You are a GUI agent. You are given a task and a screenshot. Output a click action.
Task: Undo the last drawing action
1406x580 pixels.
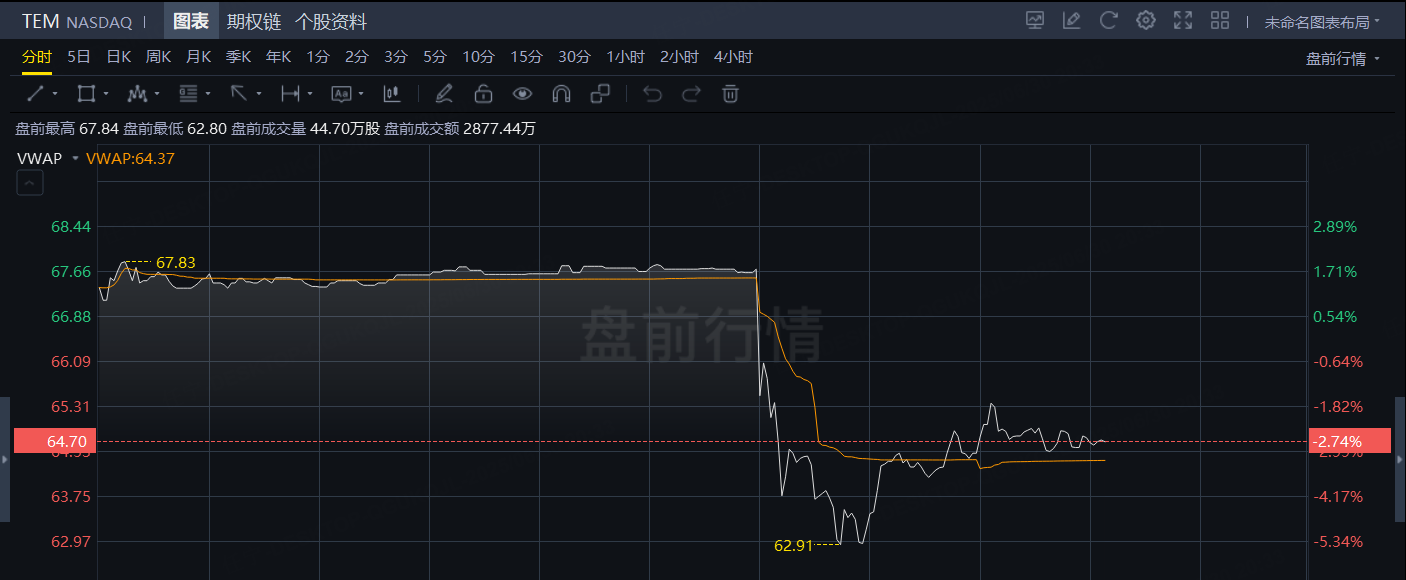(x=653, y=94)
